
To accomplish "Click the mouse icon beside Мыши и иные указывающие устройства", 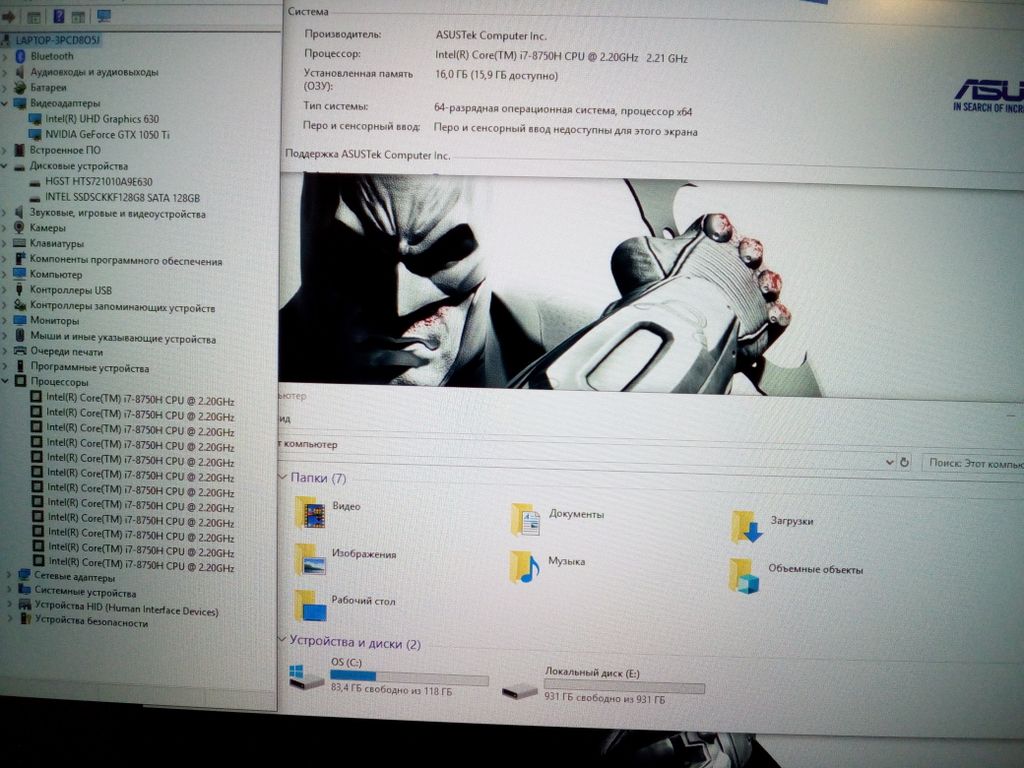I will point(20,336).
